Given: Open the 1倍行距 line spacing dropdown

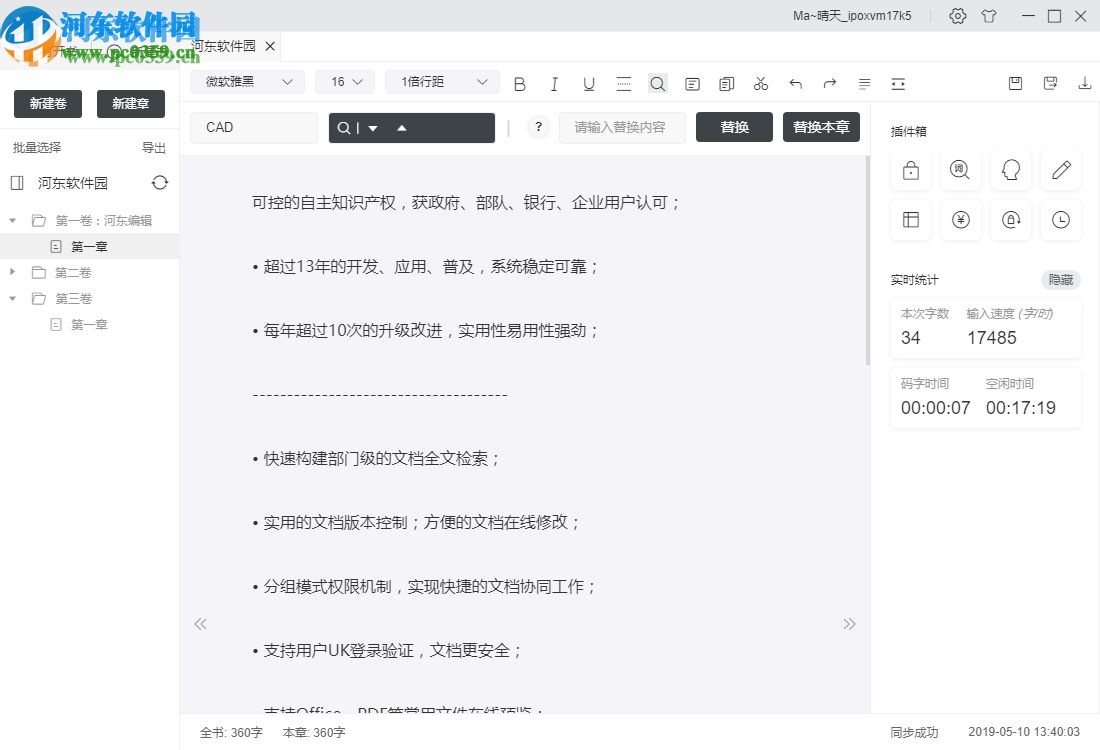Looking at the screenshot, I should [441, 82].
